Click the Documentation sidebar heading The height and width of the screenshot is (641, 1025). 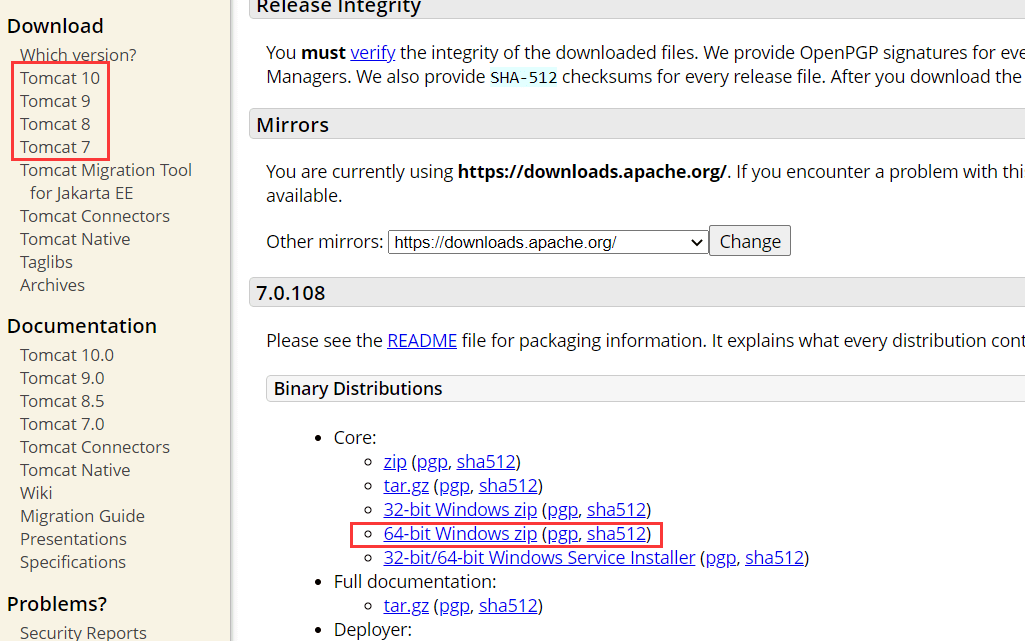(x=82, y=326)
